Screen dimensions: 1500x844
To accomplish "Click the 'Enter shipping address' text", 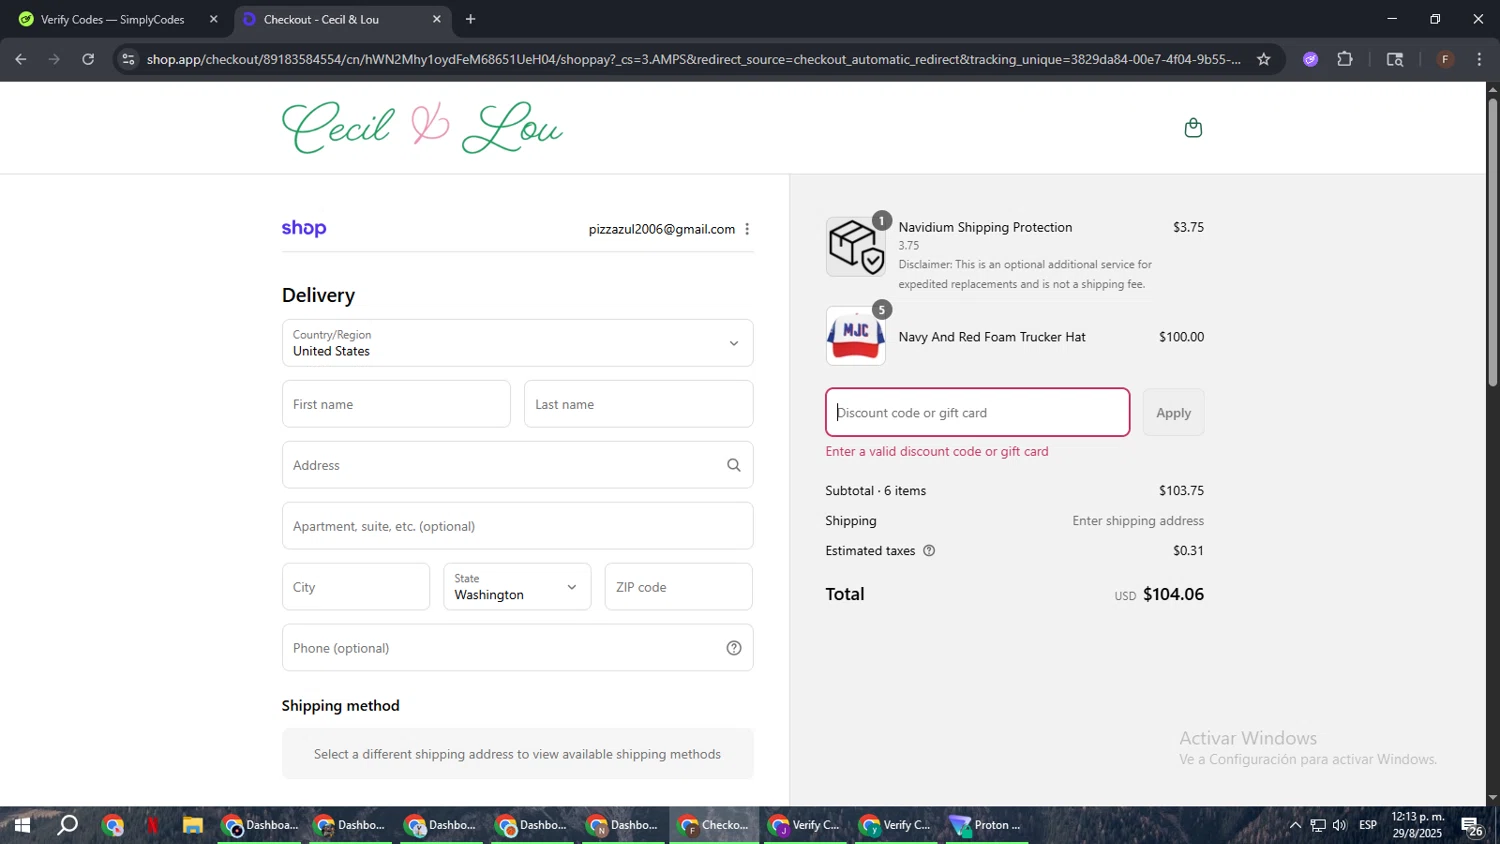I will (x=1138, y=521).
